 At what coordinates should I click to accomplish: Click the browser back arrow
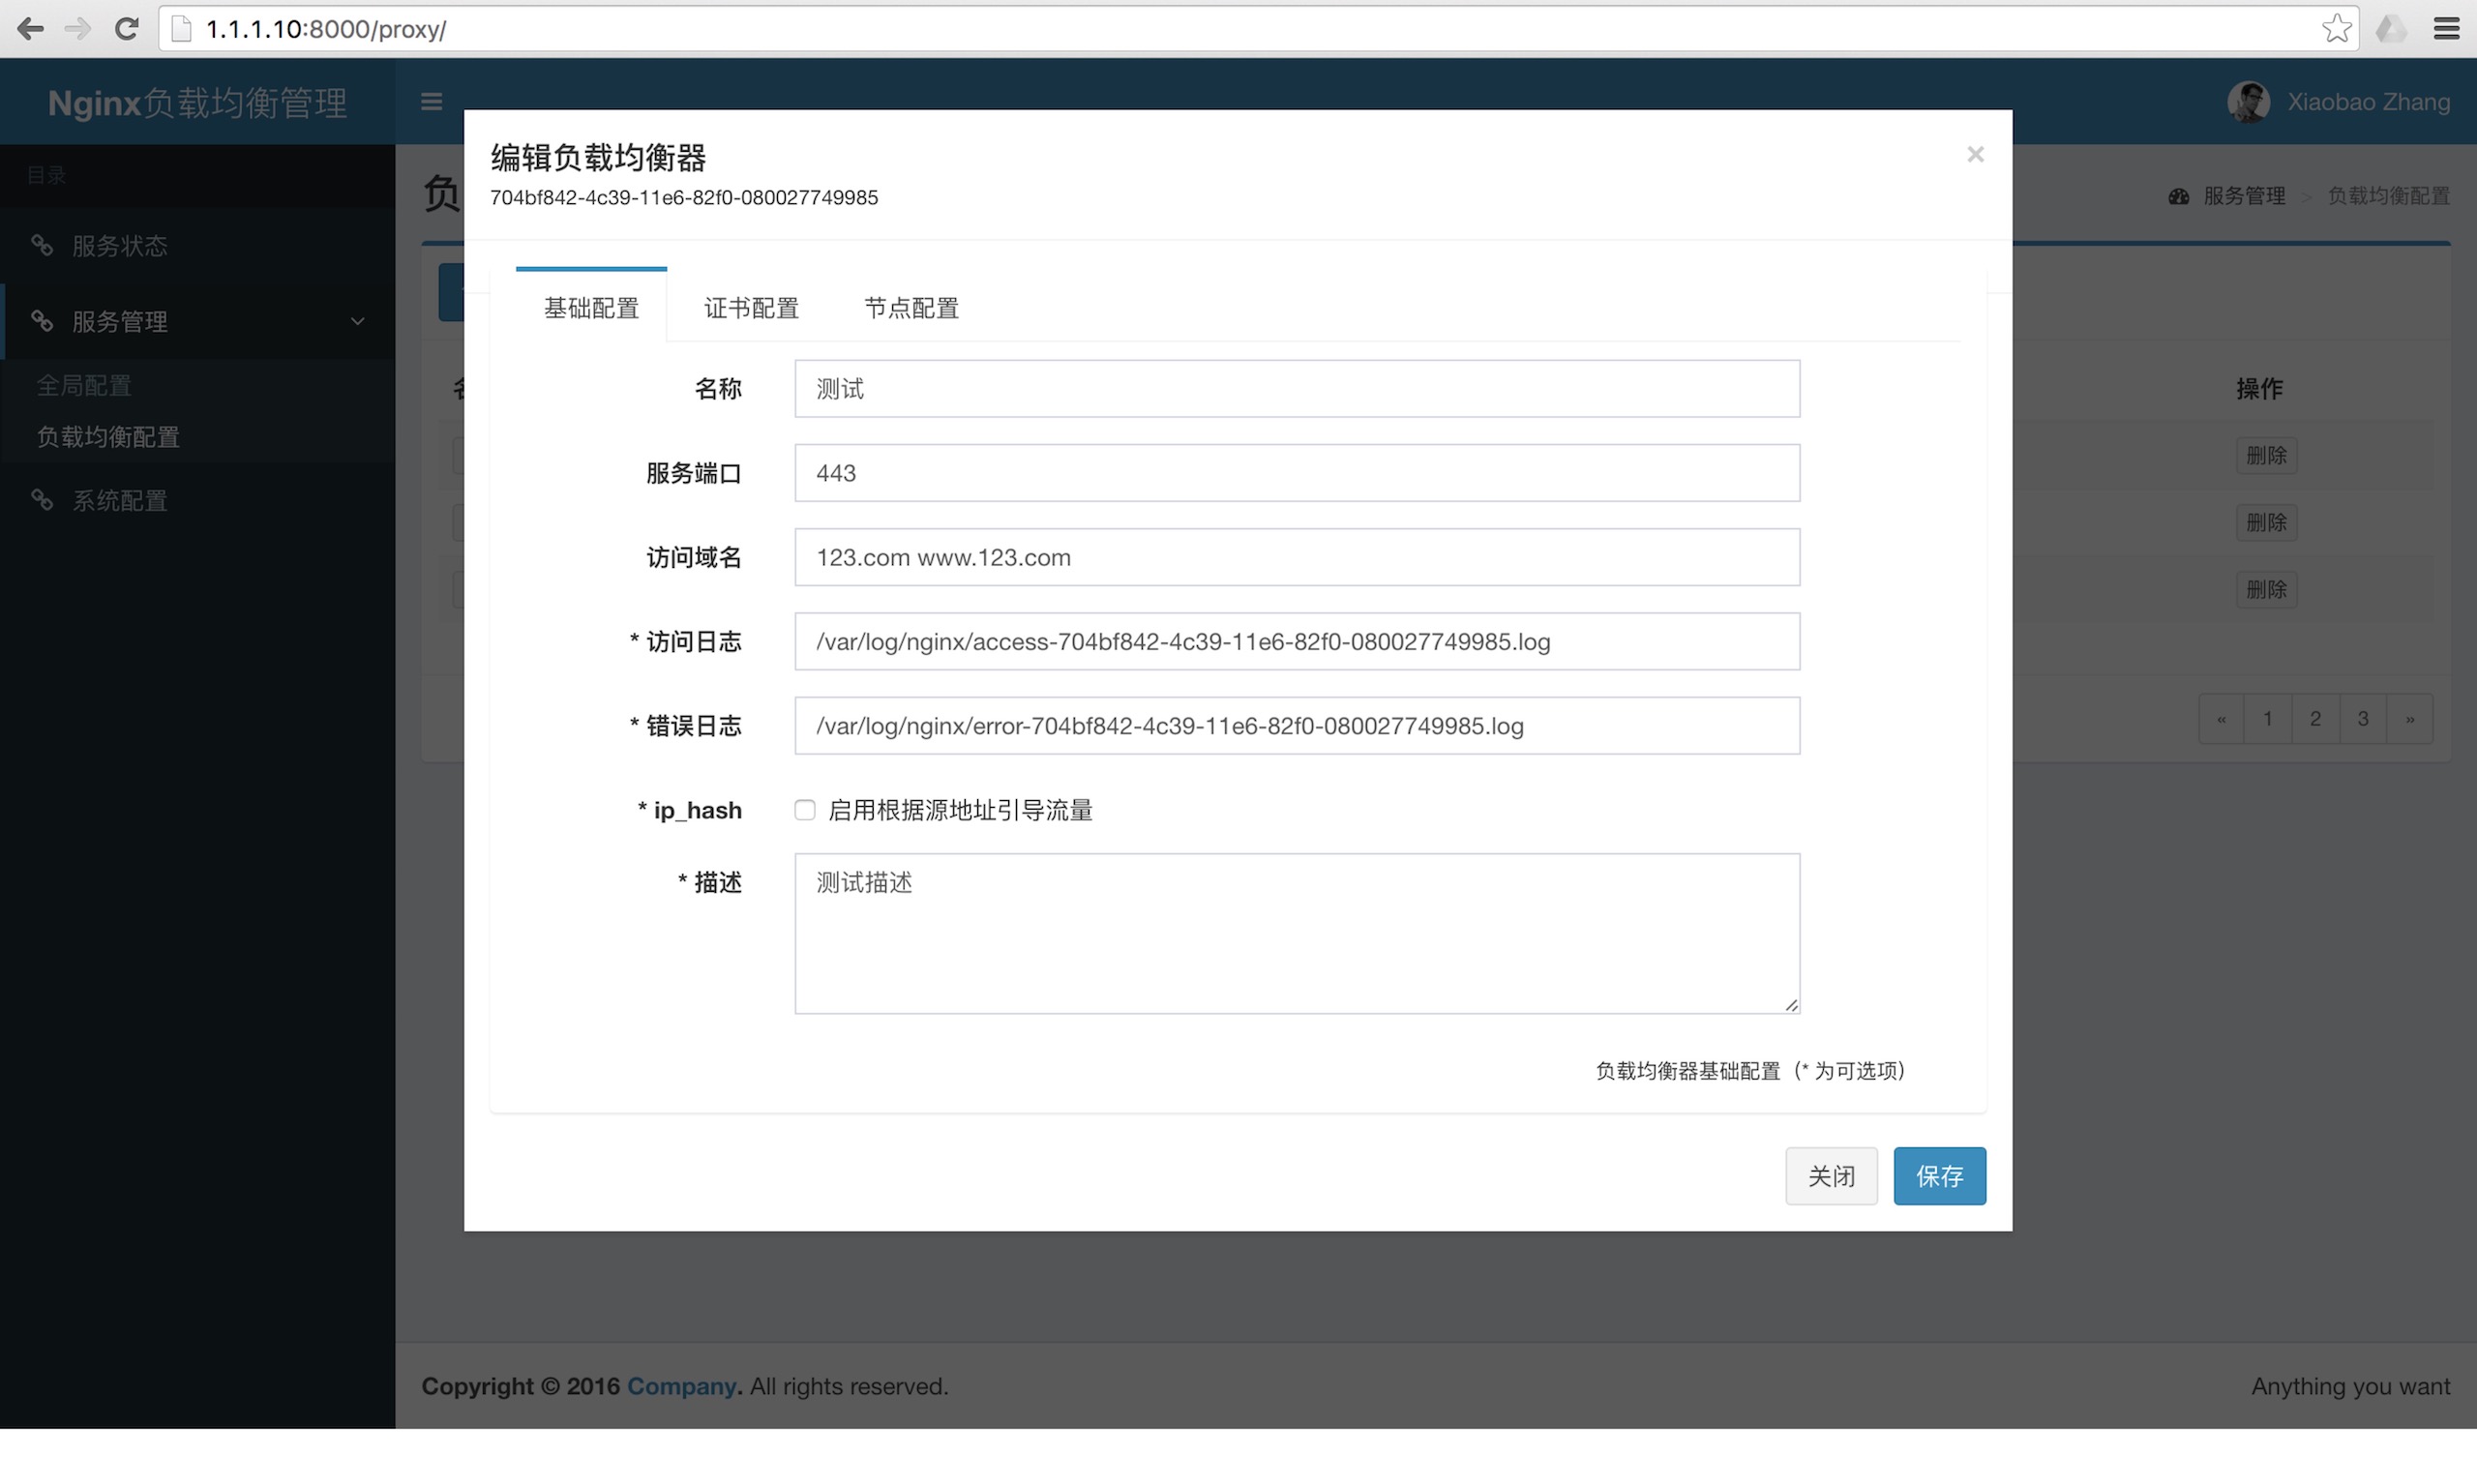tap(30, 29)
